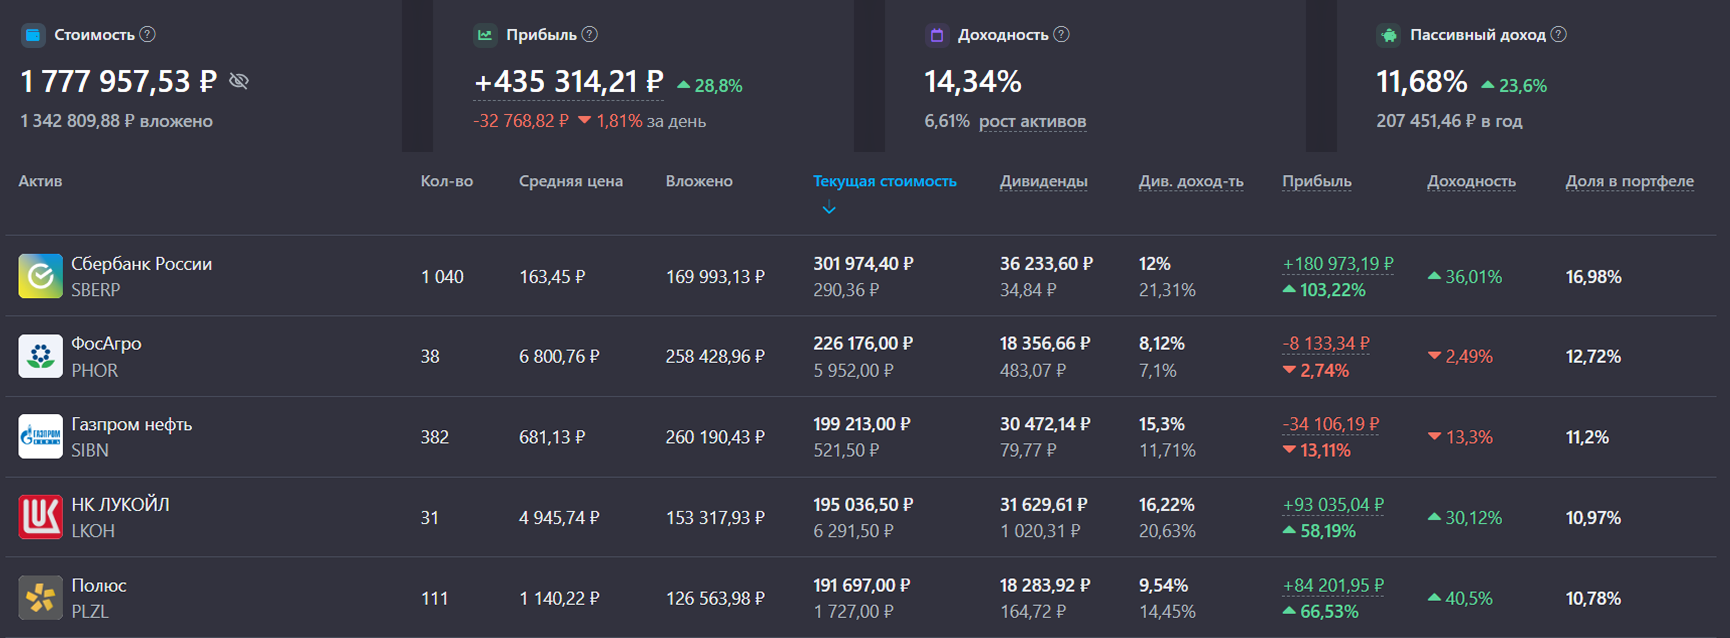Screen dimensions: 1730x638
Task: Click the +435 314,21 ₽ profit value
Action: pyautogui.click(x=568, y=81)
